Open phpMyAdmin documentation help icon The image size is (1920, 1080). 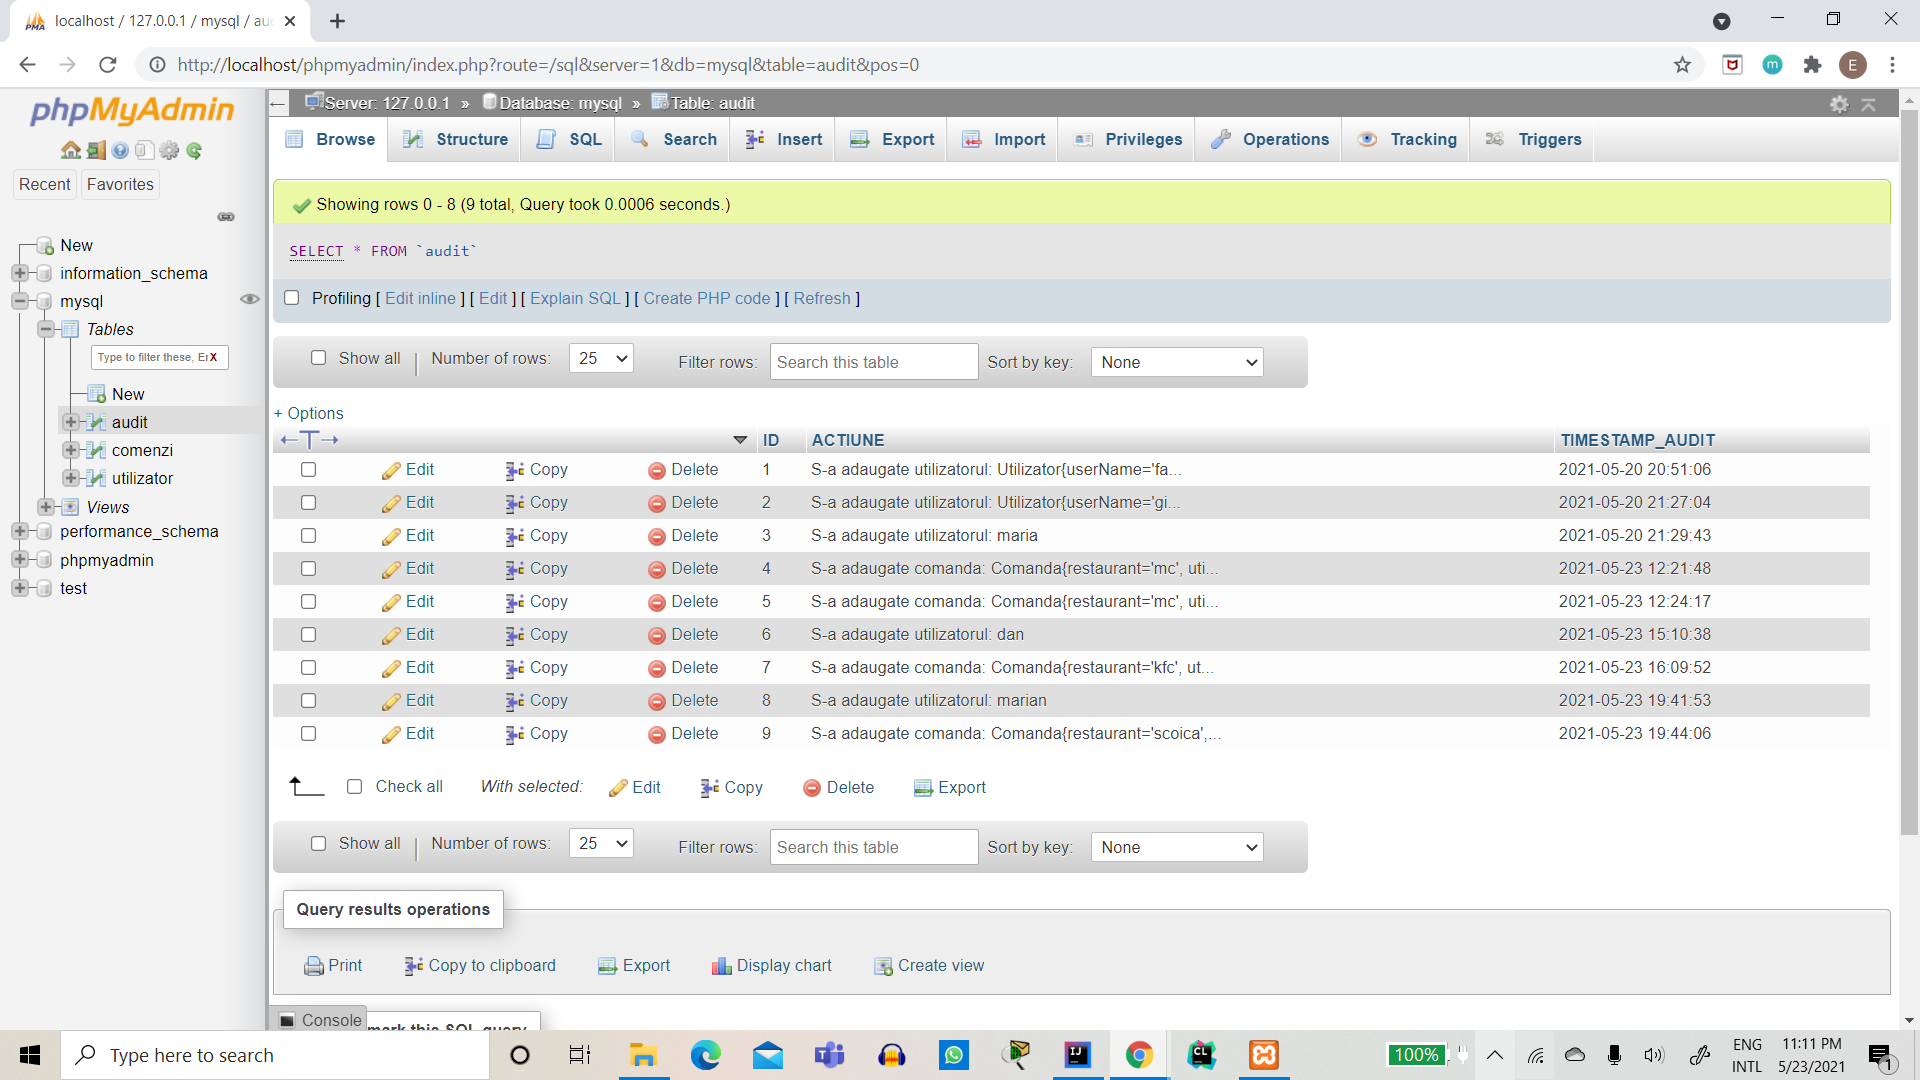coord(120,151)
